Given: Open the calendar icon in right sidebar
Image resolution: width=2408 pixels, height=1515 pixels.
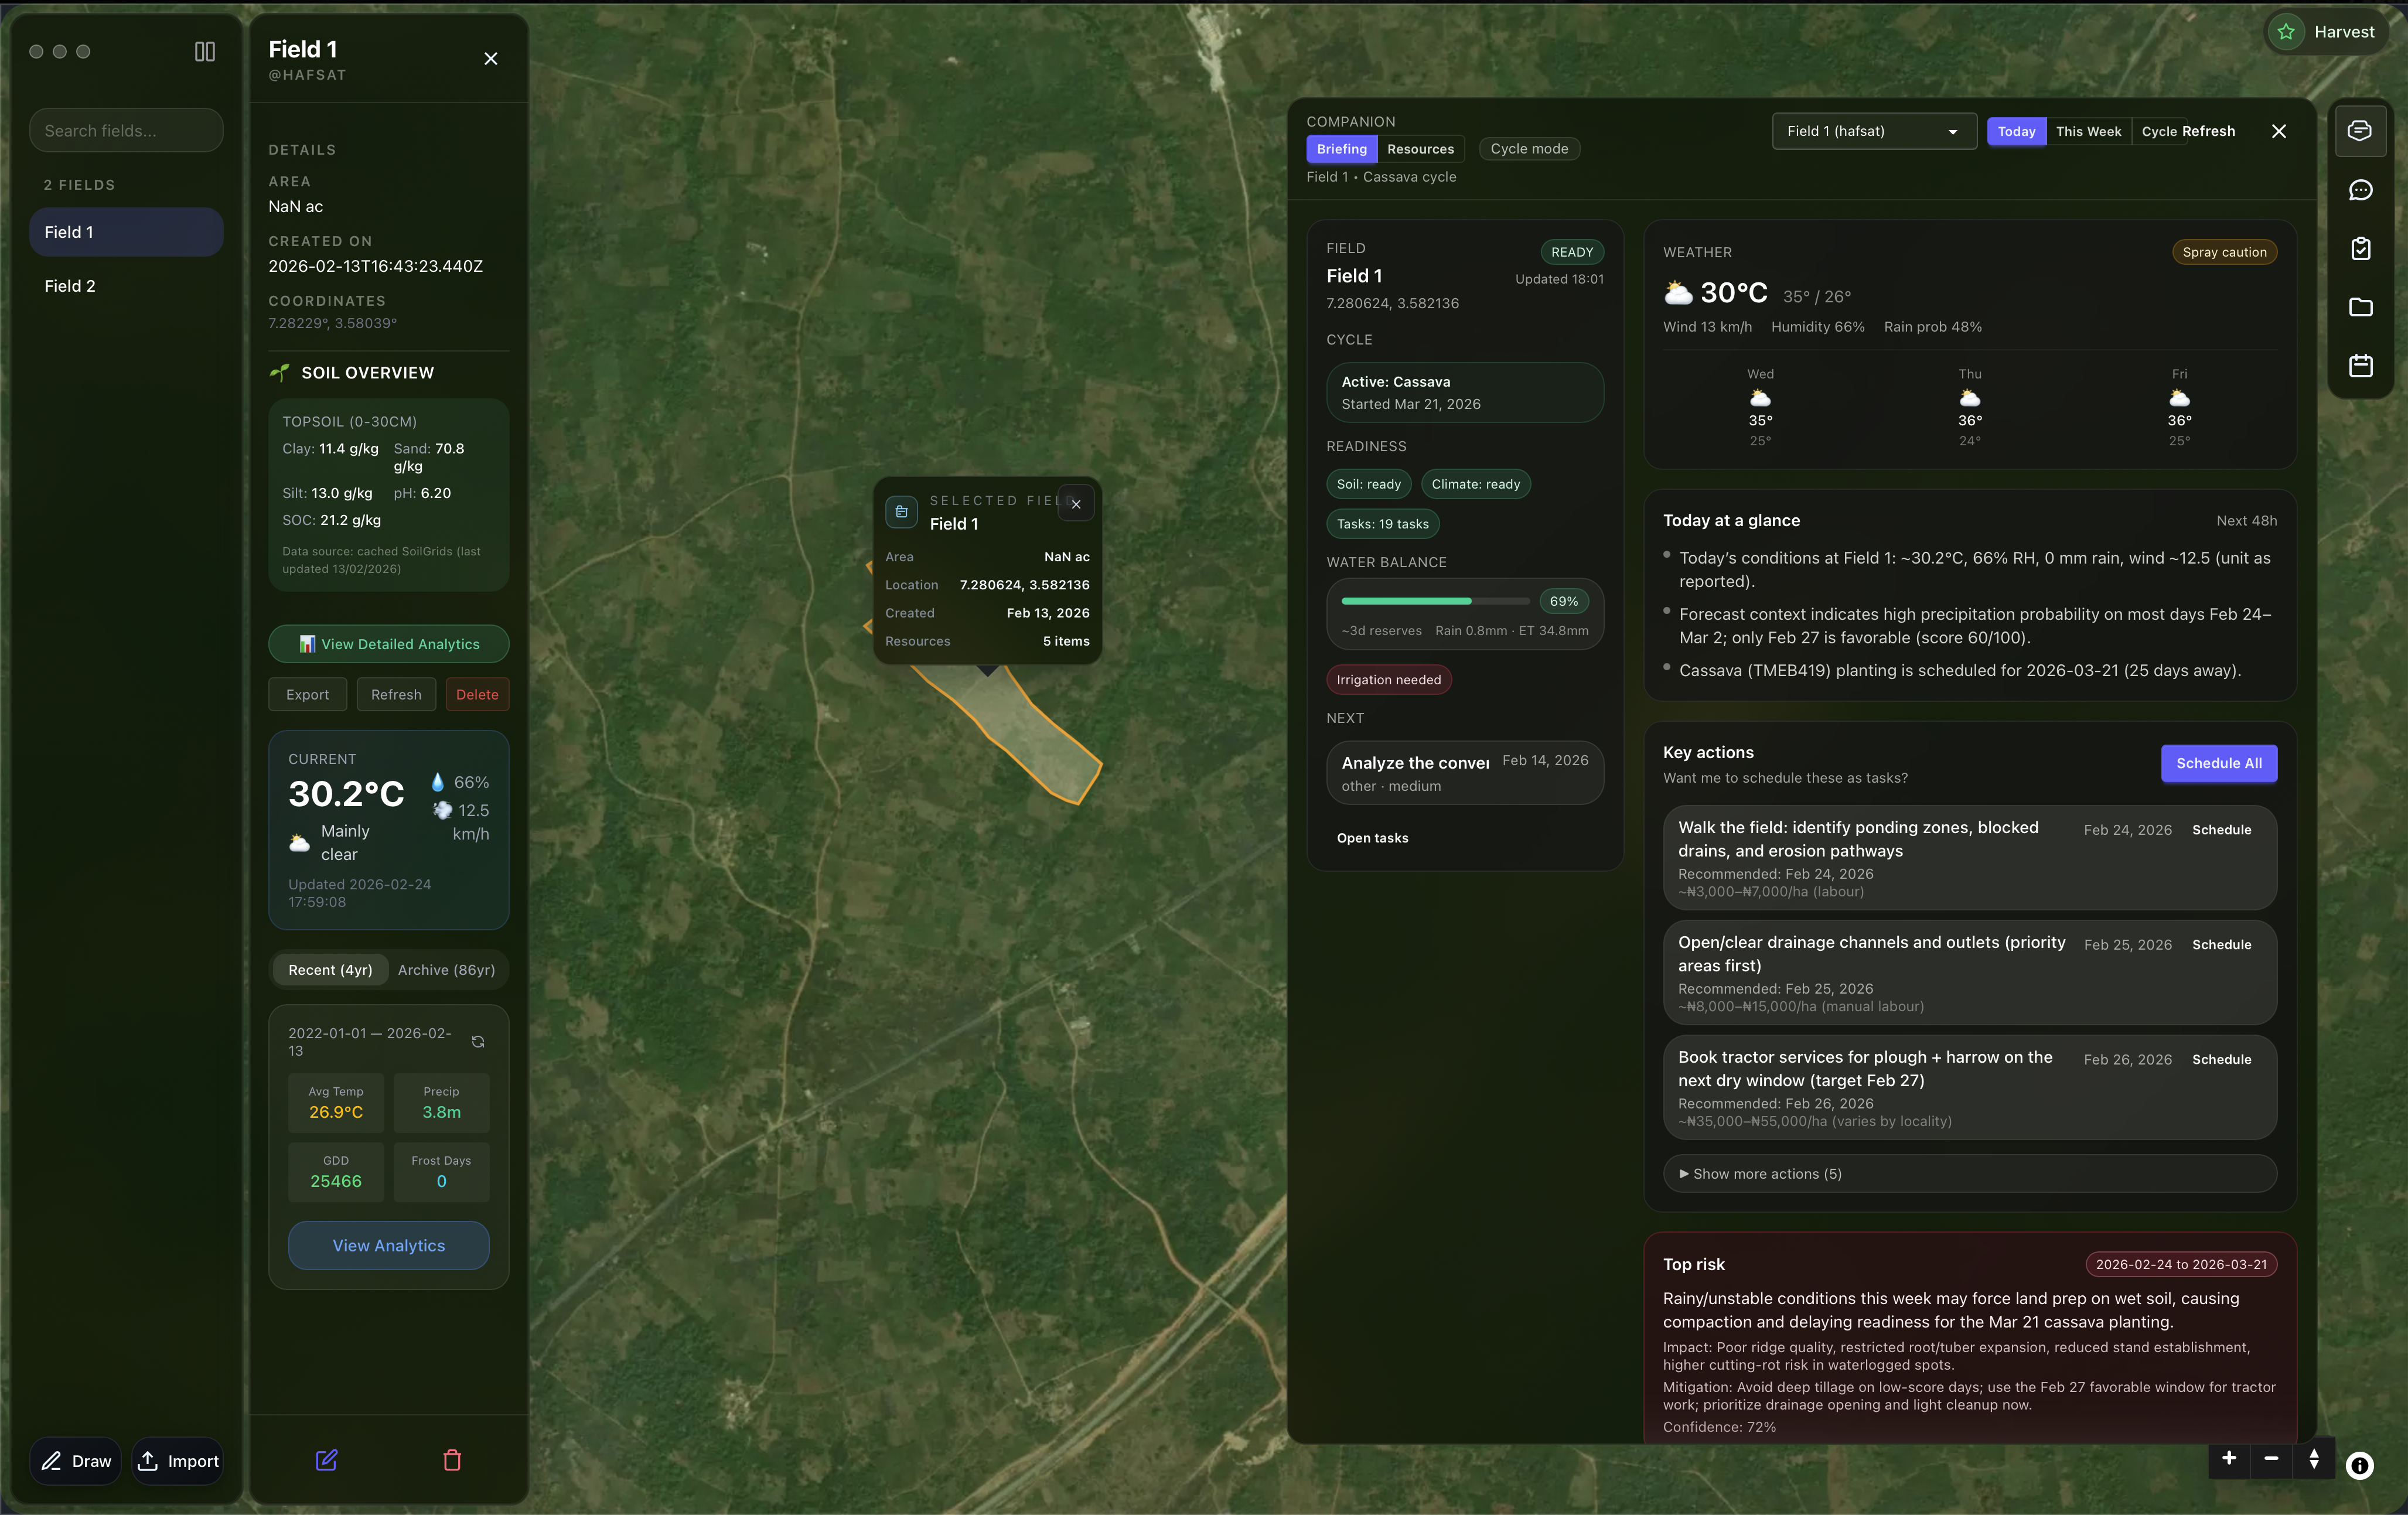Looking at the screenshot, I should [2360, 365].
